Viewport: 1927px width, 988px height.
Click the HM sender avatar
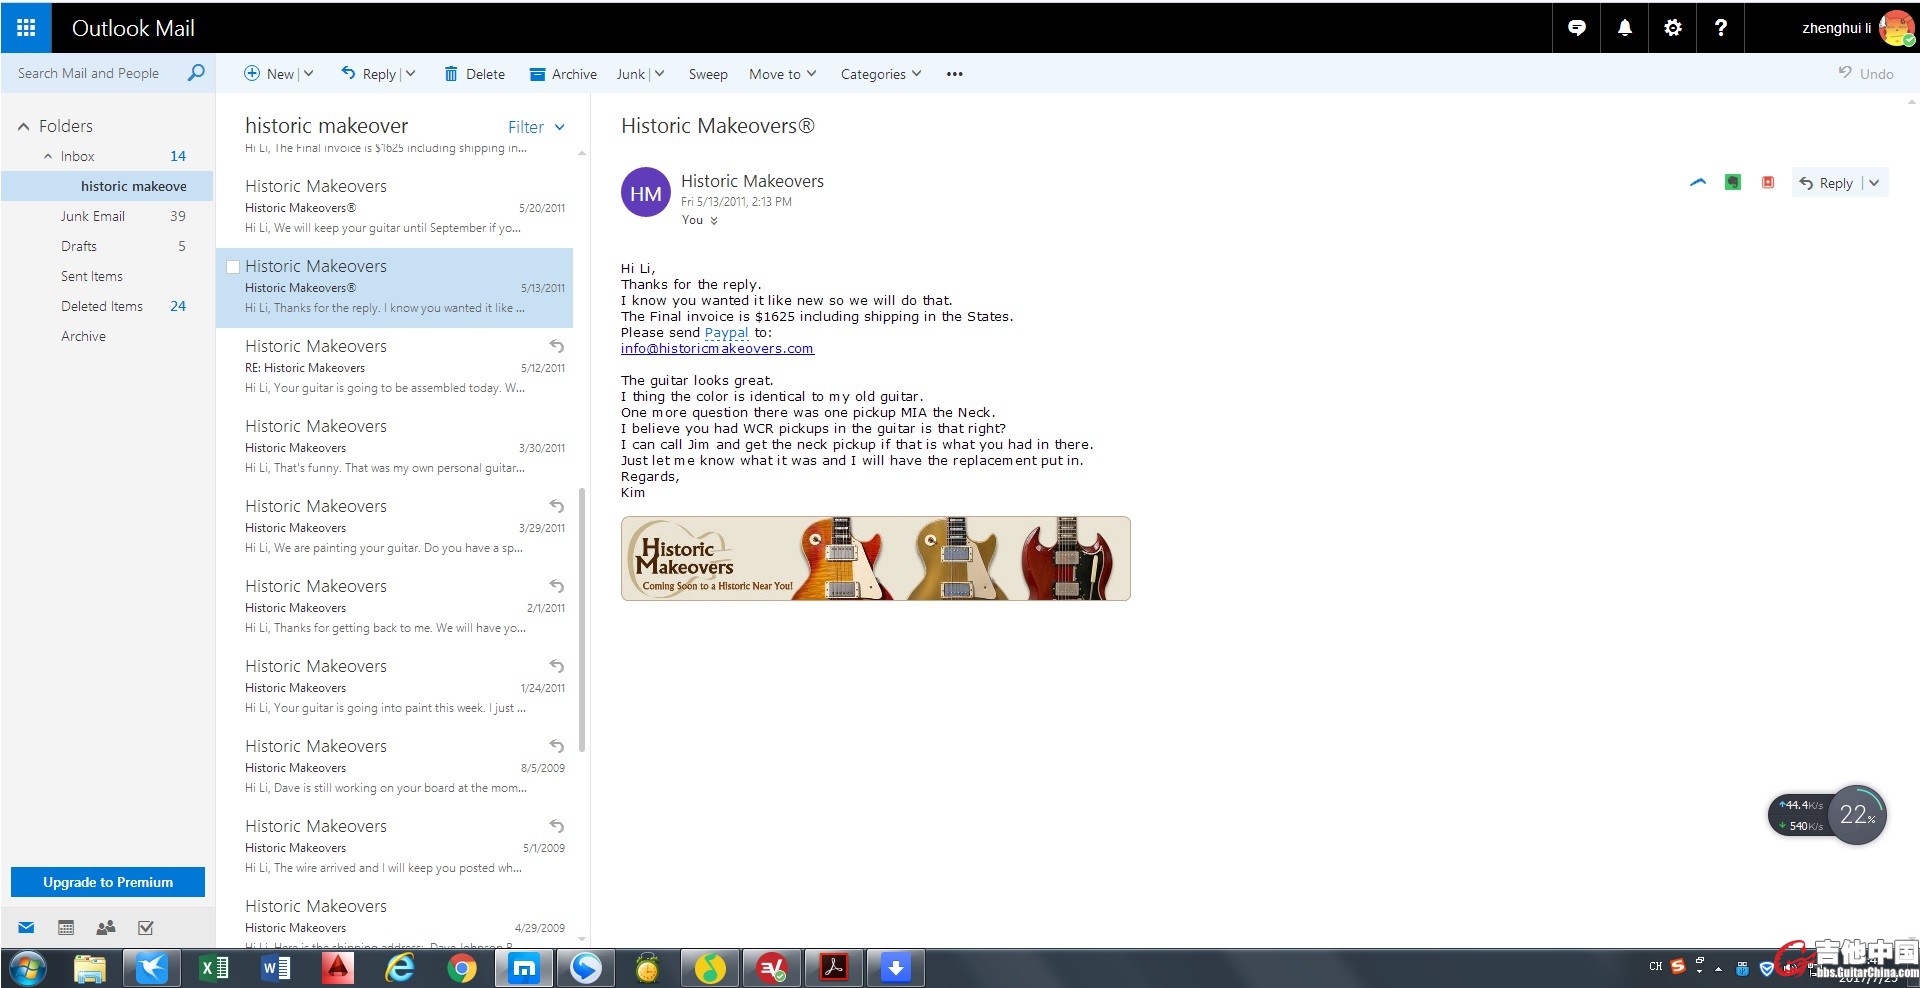[x=646, y=193]
